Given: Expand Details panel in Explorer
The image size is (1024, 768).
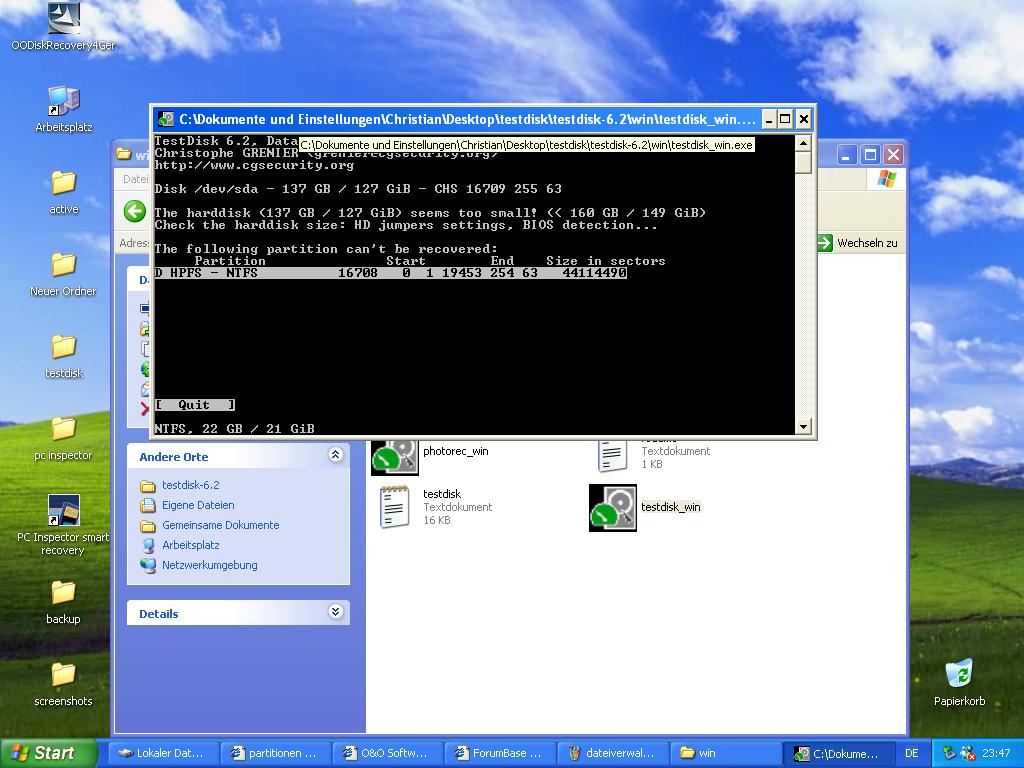Looking at the screenshot, I should [335, 612].
